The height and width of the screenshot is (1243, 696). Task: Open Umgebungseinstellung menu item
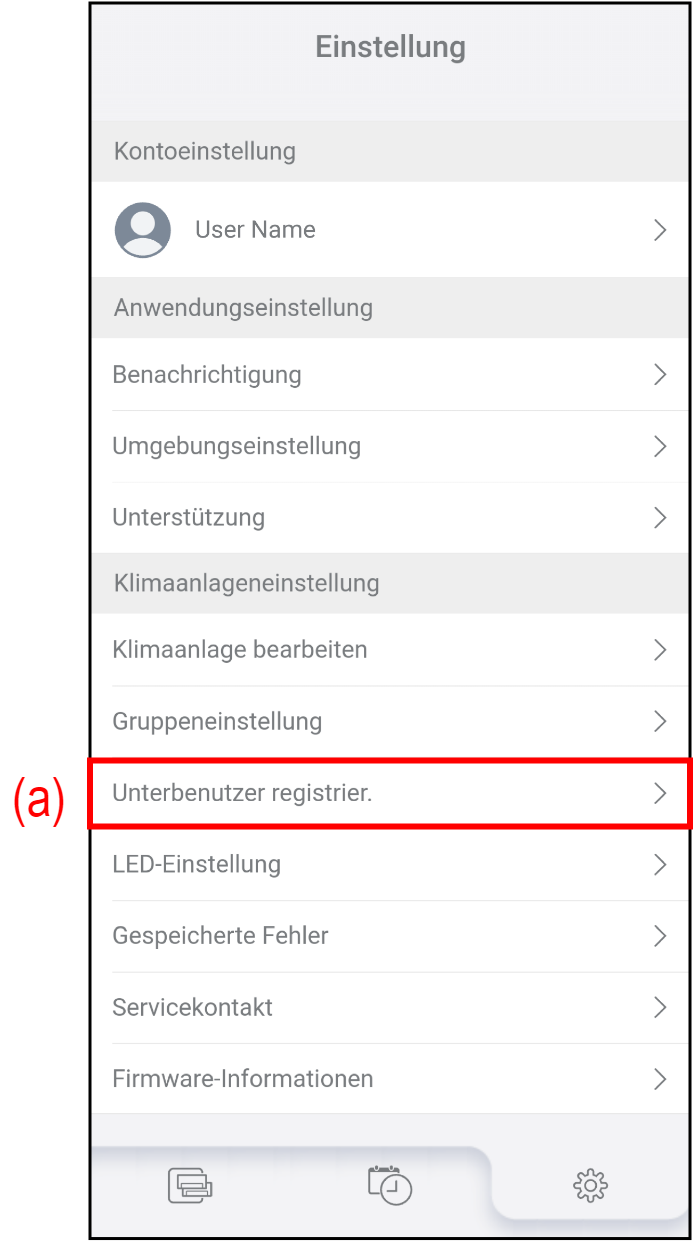click(237, 446)
